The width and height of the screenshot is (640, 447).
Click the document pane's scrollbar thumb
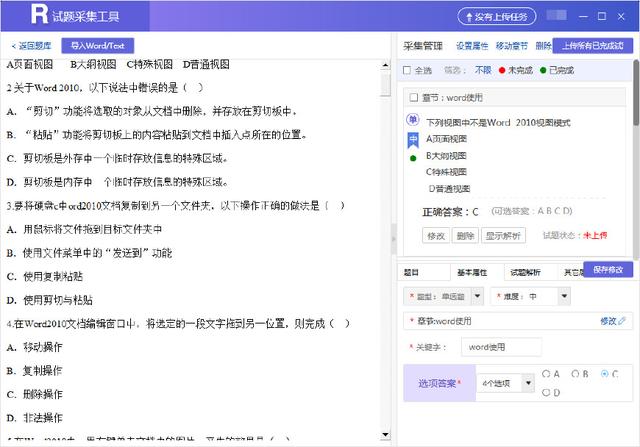point(385,85)
